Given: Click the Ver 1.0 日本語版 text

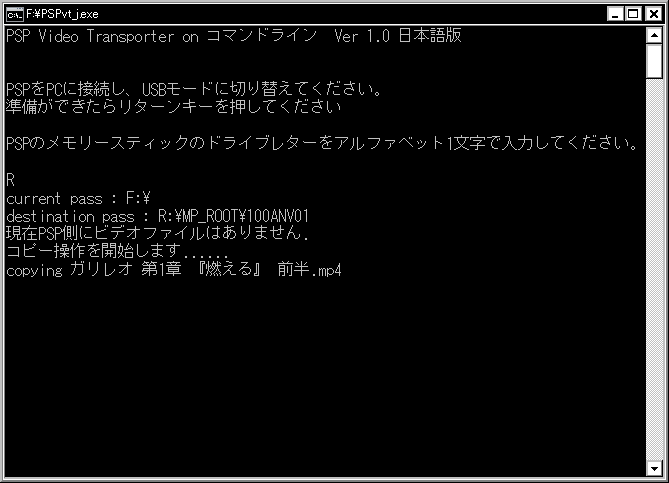Looking at the screenshot, I should pos(398,36).
